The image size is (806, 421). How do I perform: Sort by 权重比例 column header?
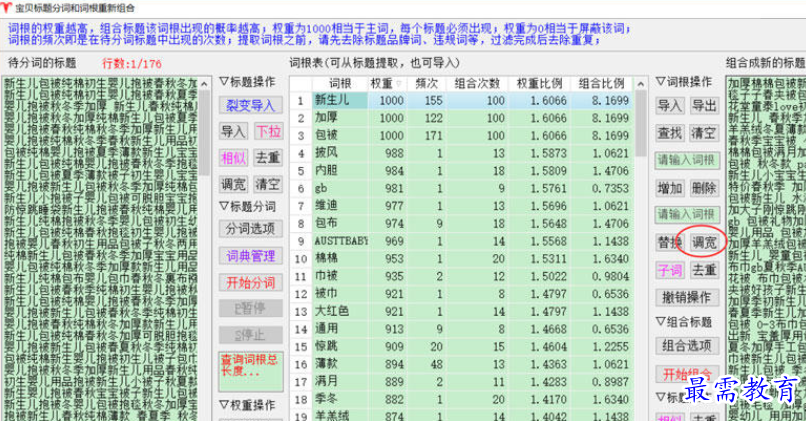tap(539, 84)
